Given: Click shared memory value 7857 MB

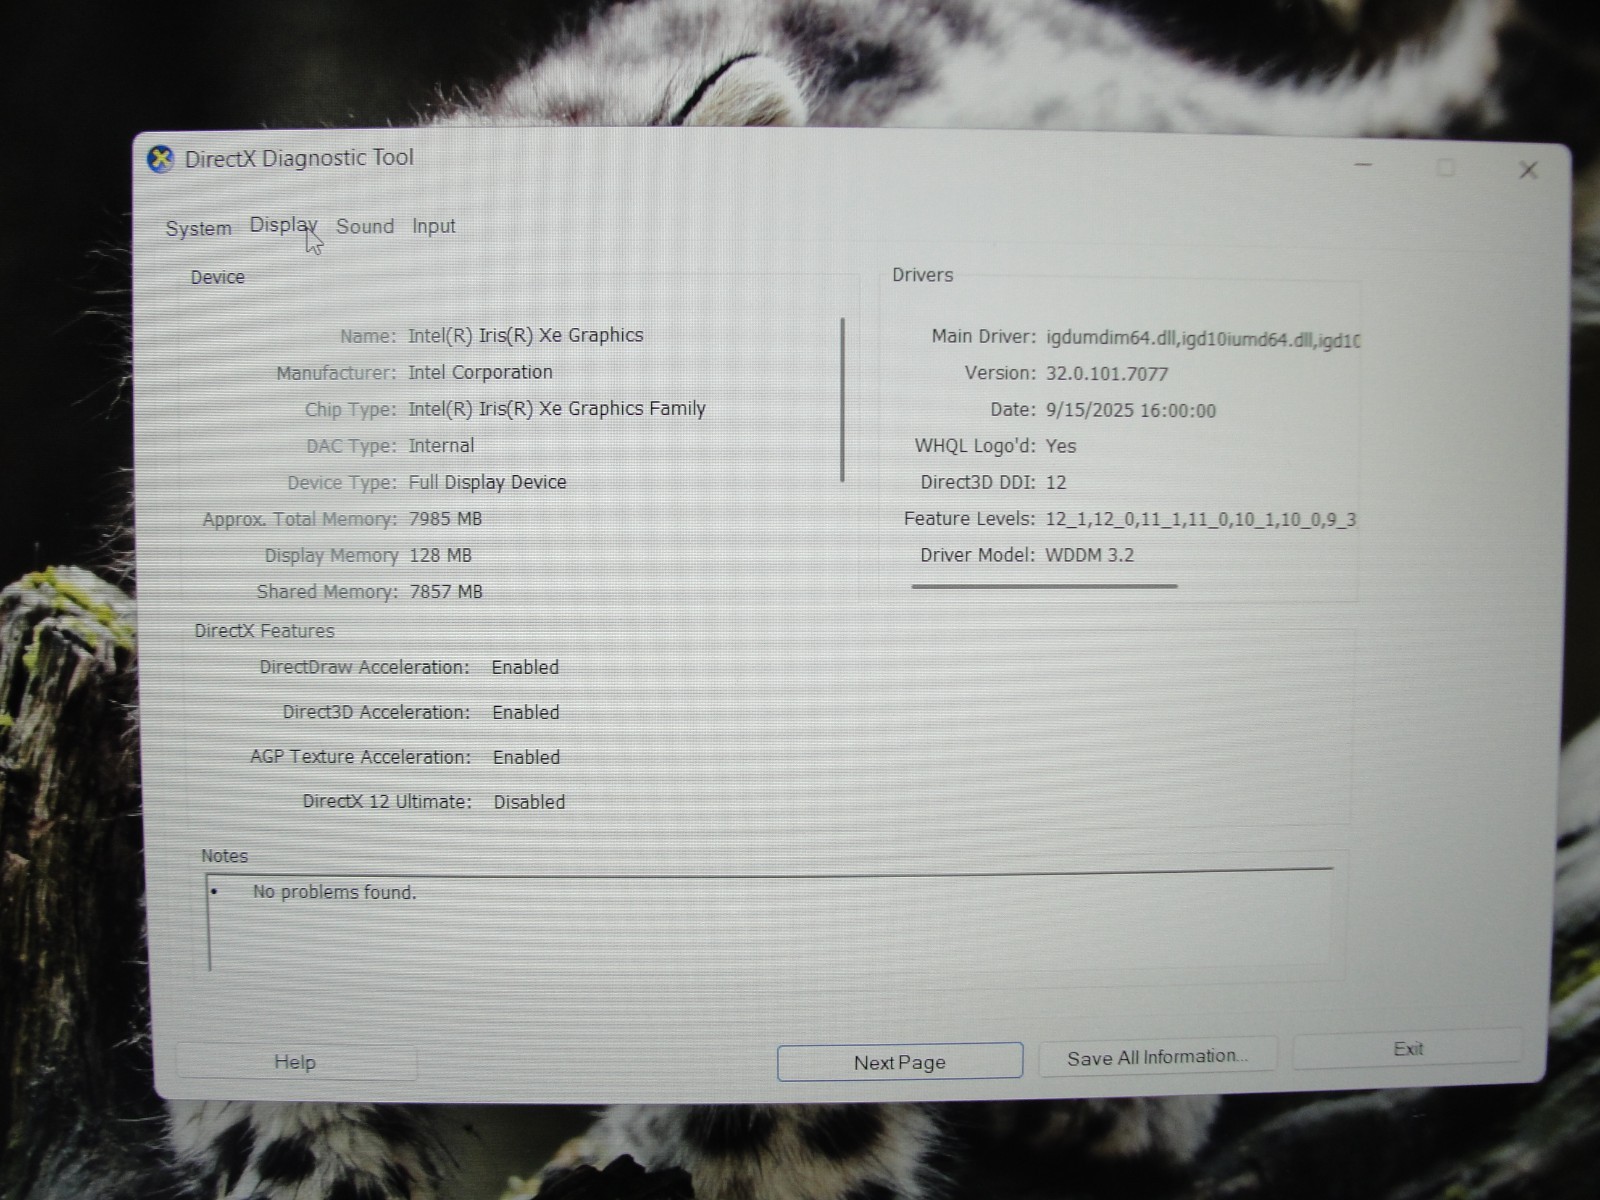Looking at the screenshot, I should pyautogui.click(x=446, y=592).
